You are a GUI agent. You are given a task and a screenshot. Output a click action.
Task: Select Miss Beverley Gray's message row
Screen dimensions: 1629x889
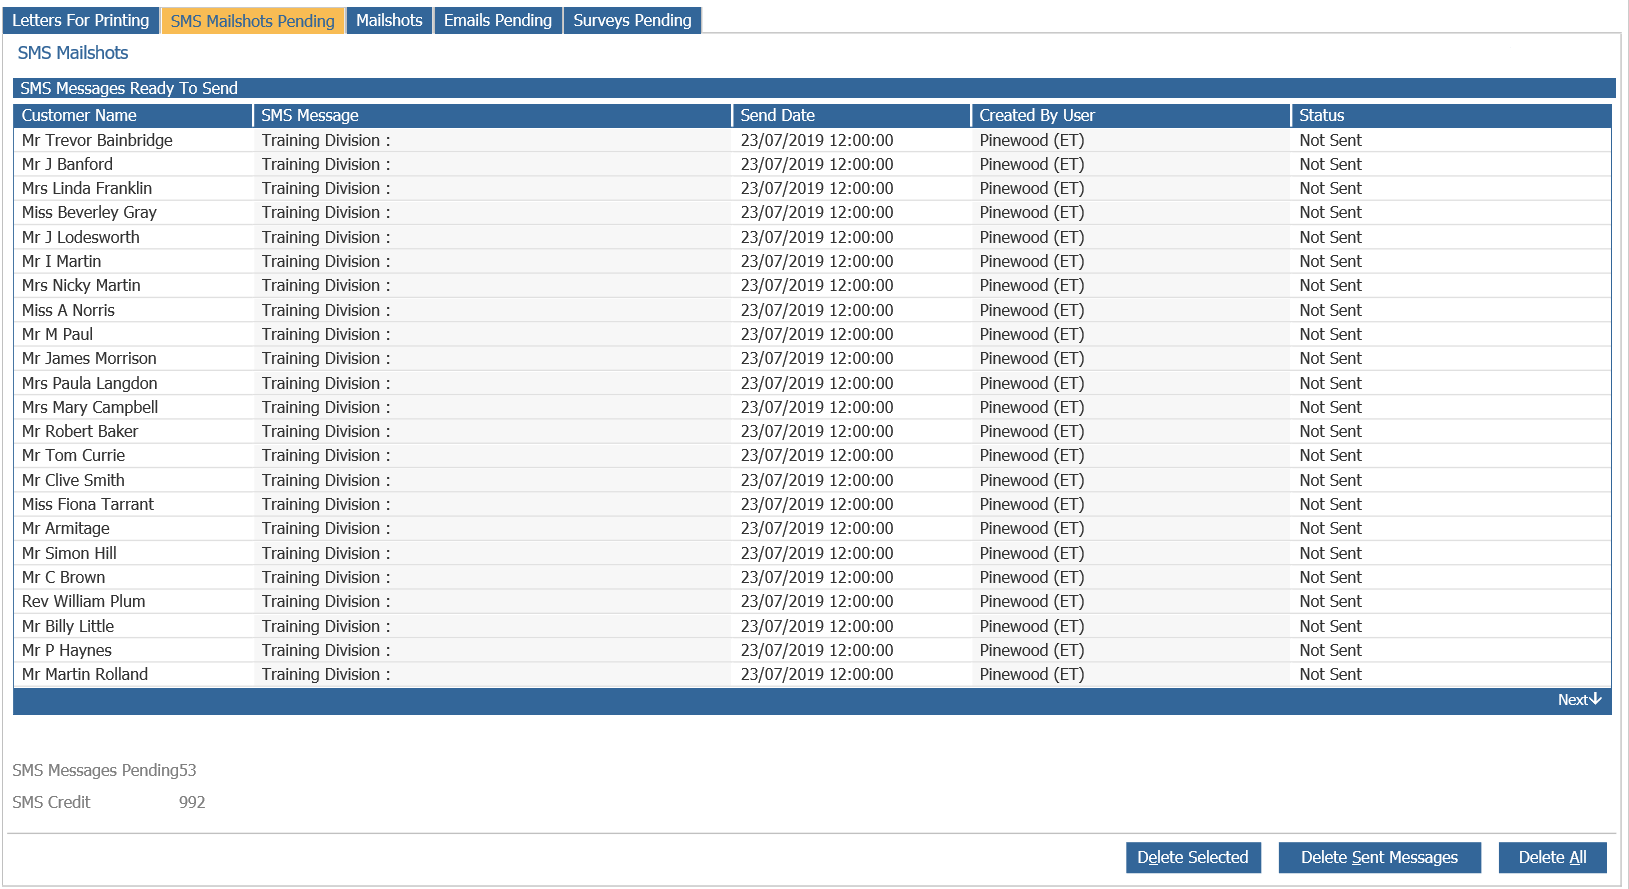(812, 212)
